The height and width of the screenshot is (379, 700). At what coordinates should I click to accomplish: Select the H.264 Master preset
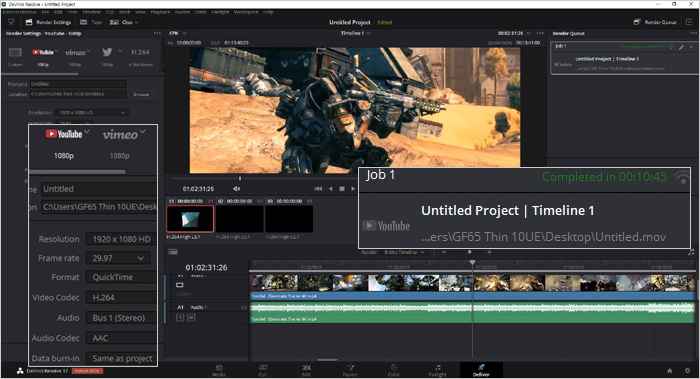coord(140,52)
